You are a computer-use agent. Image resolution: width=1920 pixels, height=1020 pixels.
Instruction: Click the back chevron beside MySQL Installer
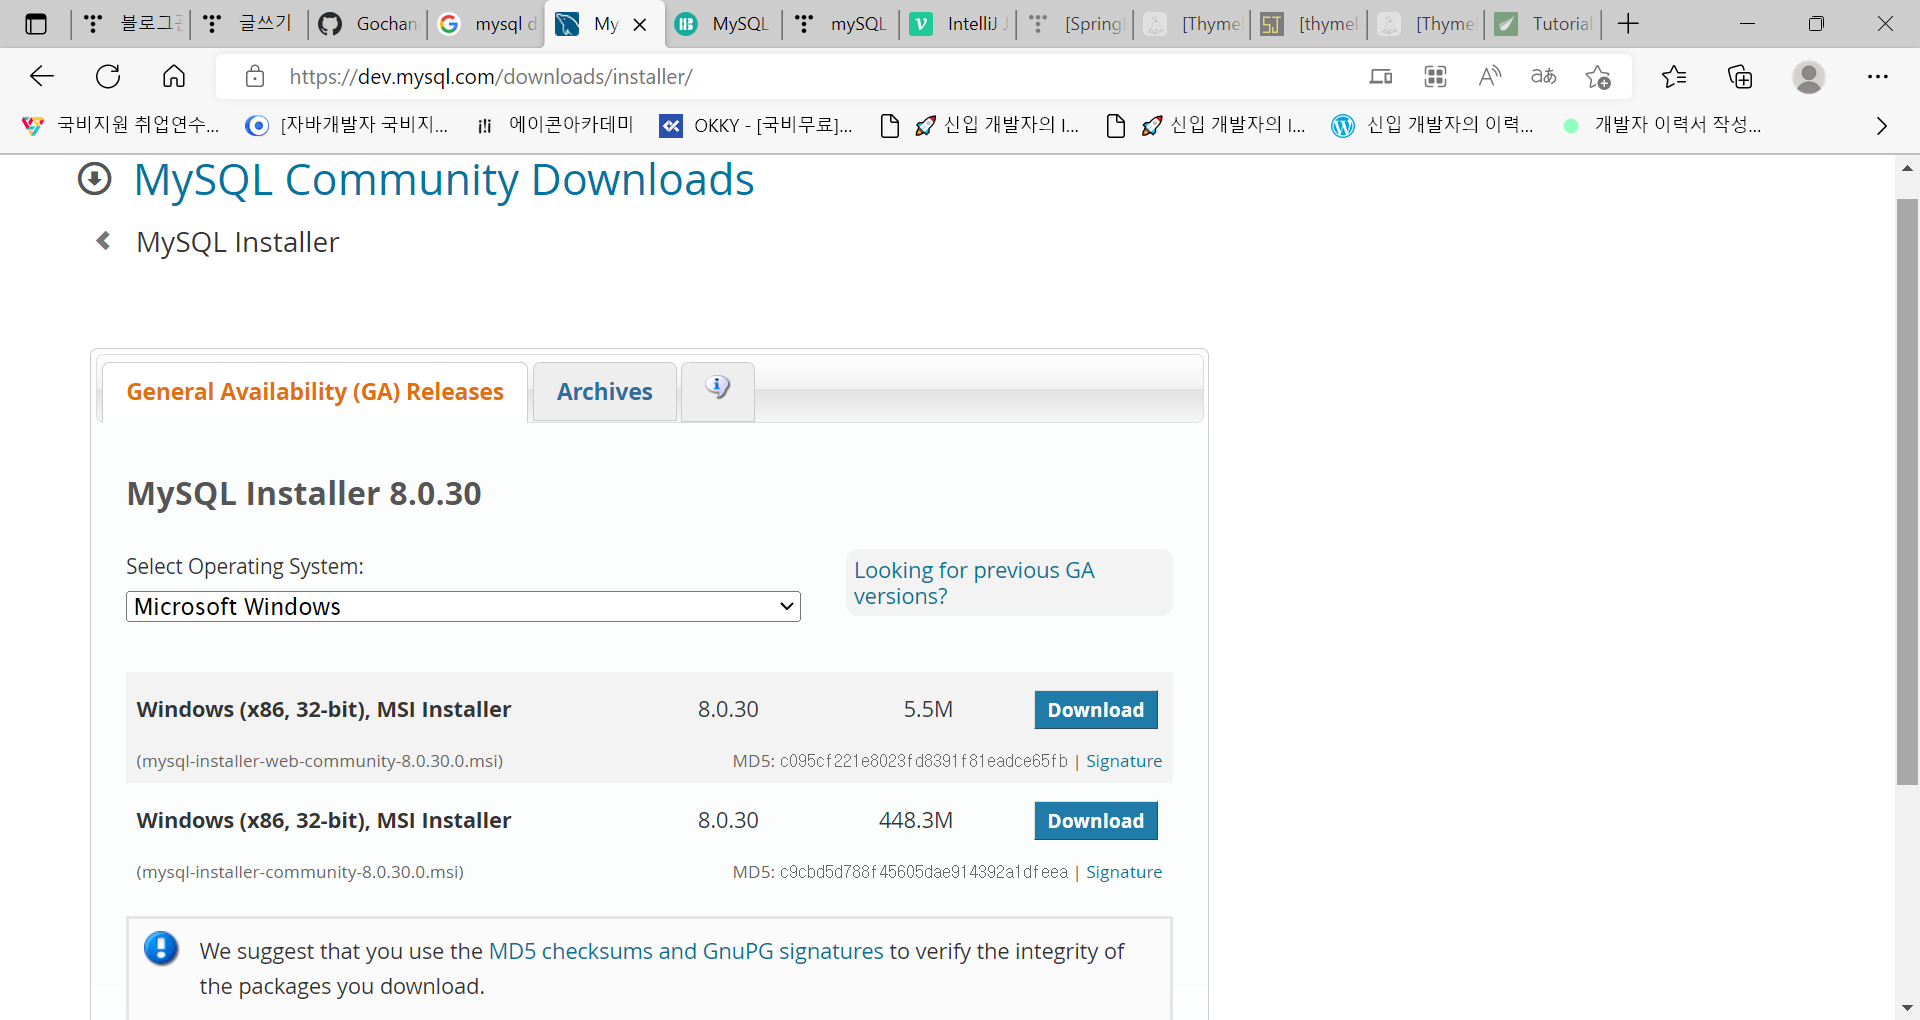point(103,241)
